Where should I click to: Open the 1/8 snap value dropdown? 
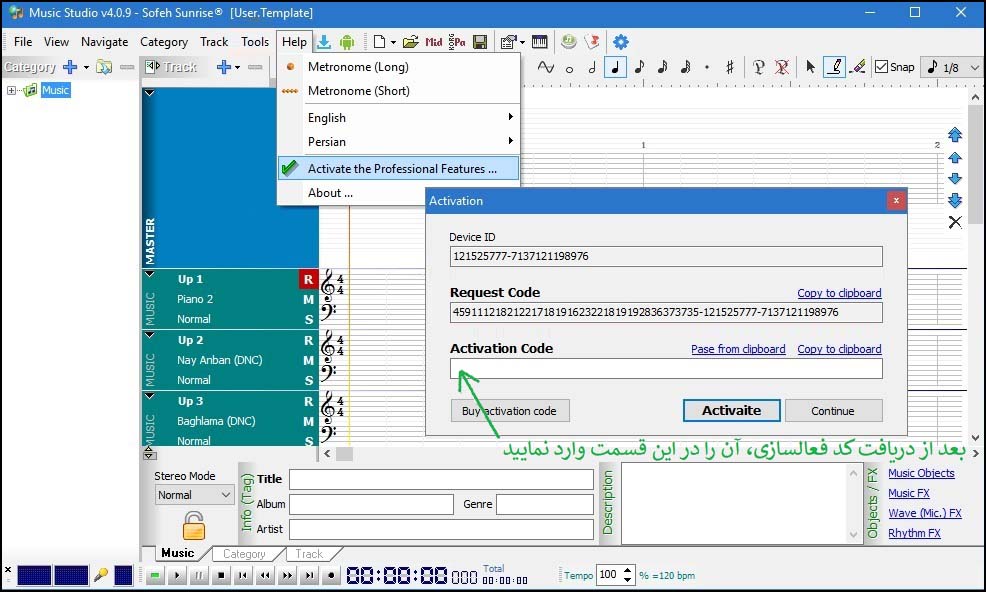pyautogui.click(x=975, y=67)
